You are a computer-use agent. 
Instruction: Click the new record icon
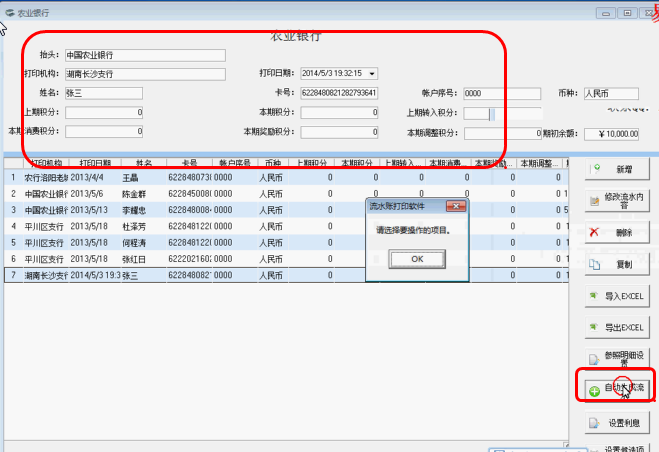coord(596,169)
